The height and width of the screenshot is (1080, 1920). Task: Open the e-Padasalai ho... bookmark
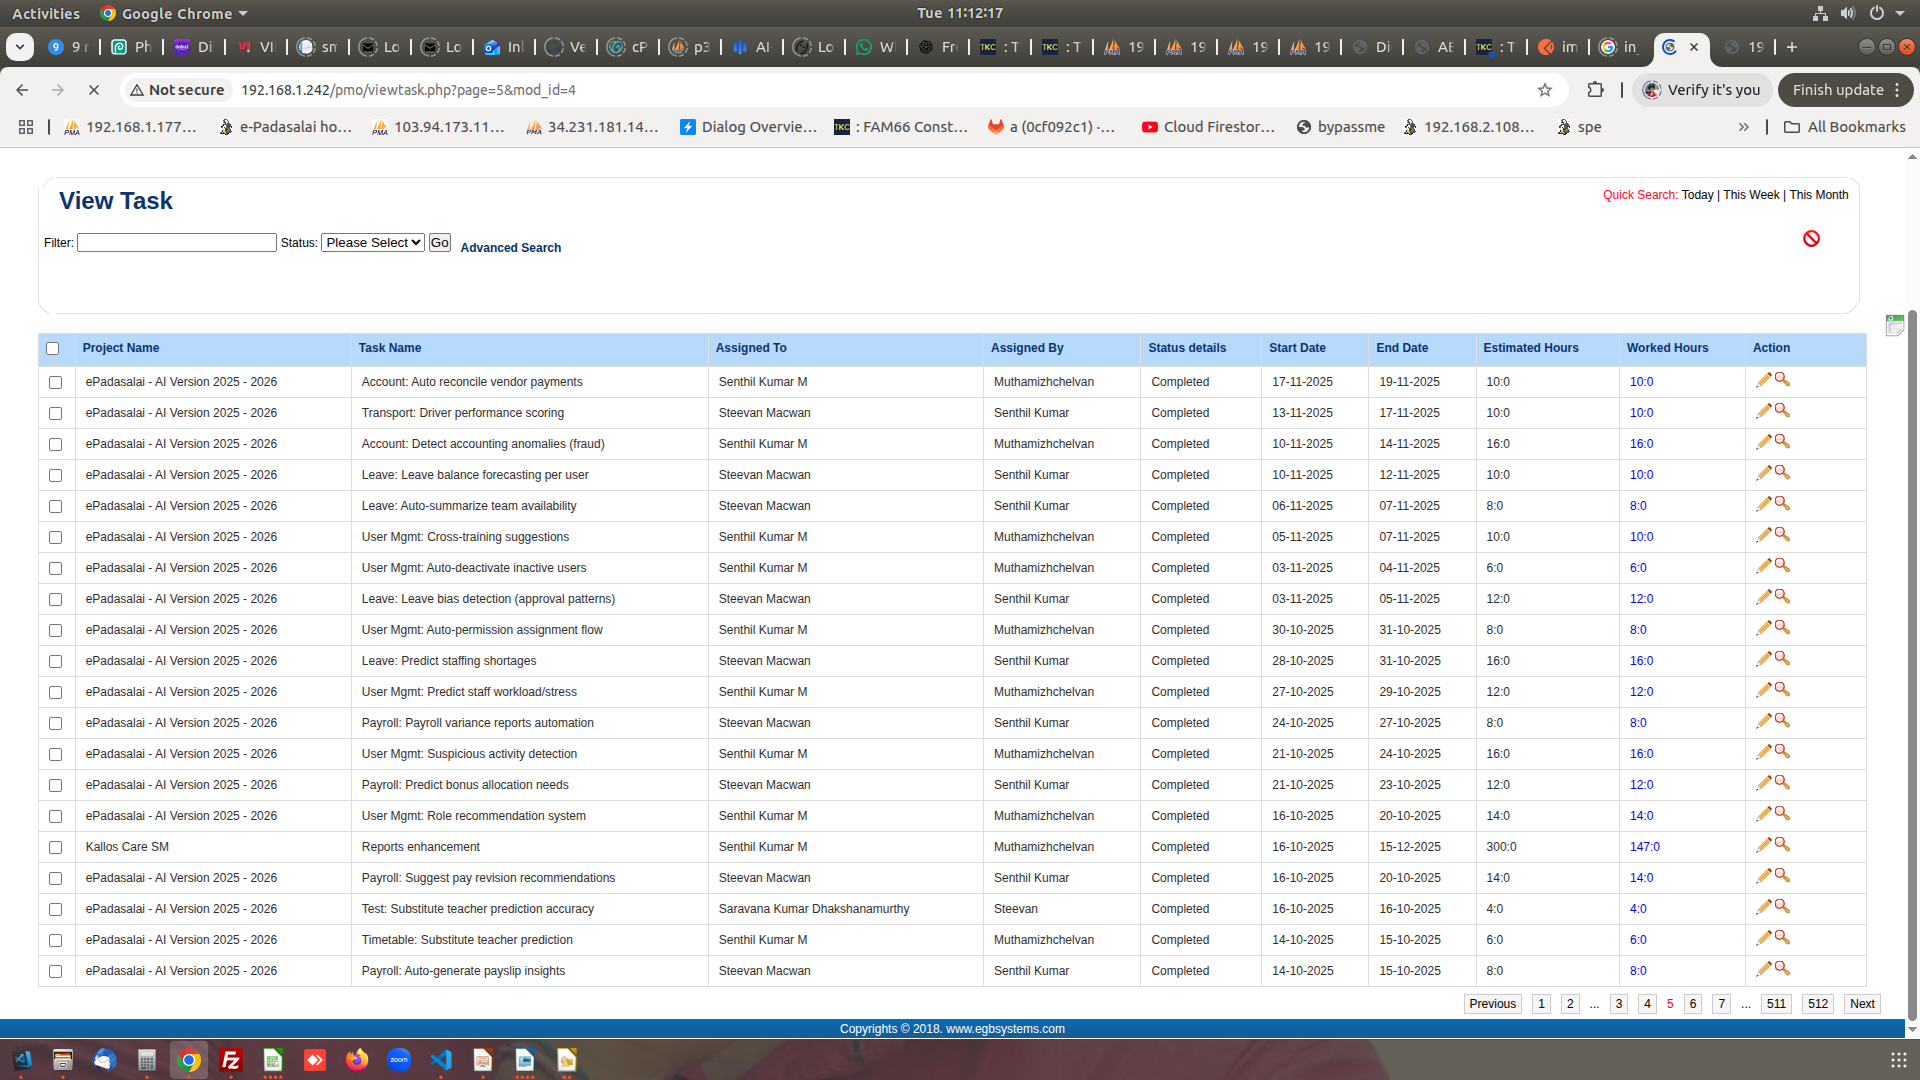pyautogui.click(x=285, y=127)
